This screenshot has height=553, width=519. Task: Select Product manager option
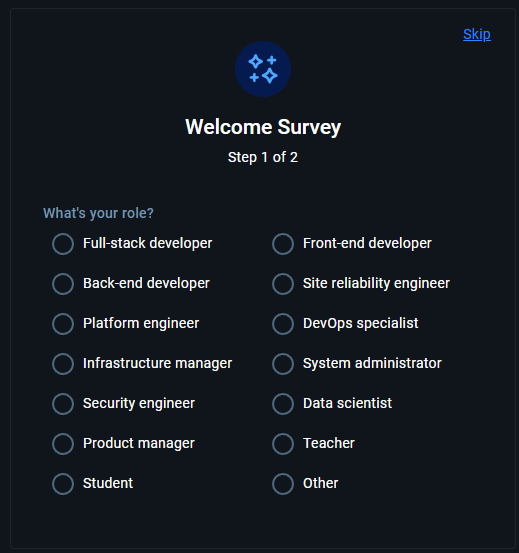[x=63, y=444]
